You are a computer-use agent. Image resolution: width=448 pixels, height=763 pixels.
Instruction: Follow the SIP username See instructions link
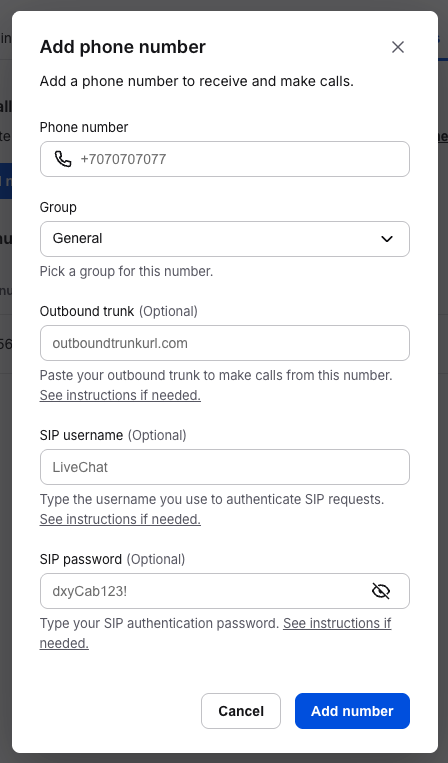(120, 519)
